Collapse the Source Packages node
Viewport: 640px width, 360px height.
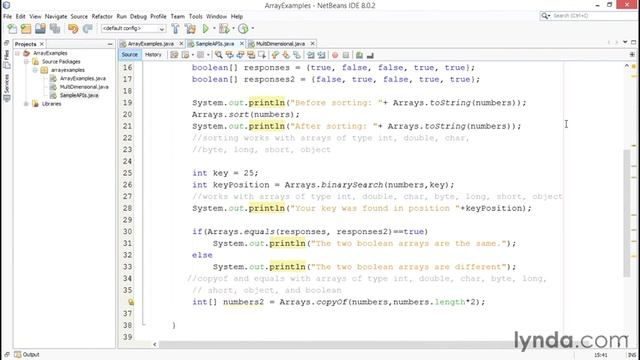(26, 62)
